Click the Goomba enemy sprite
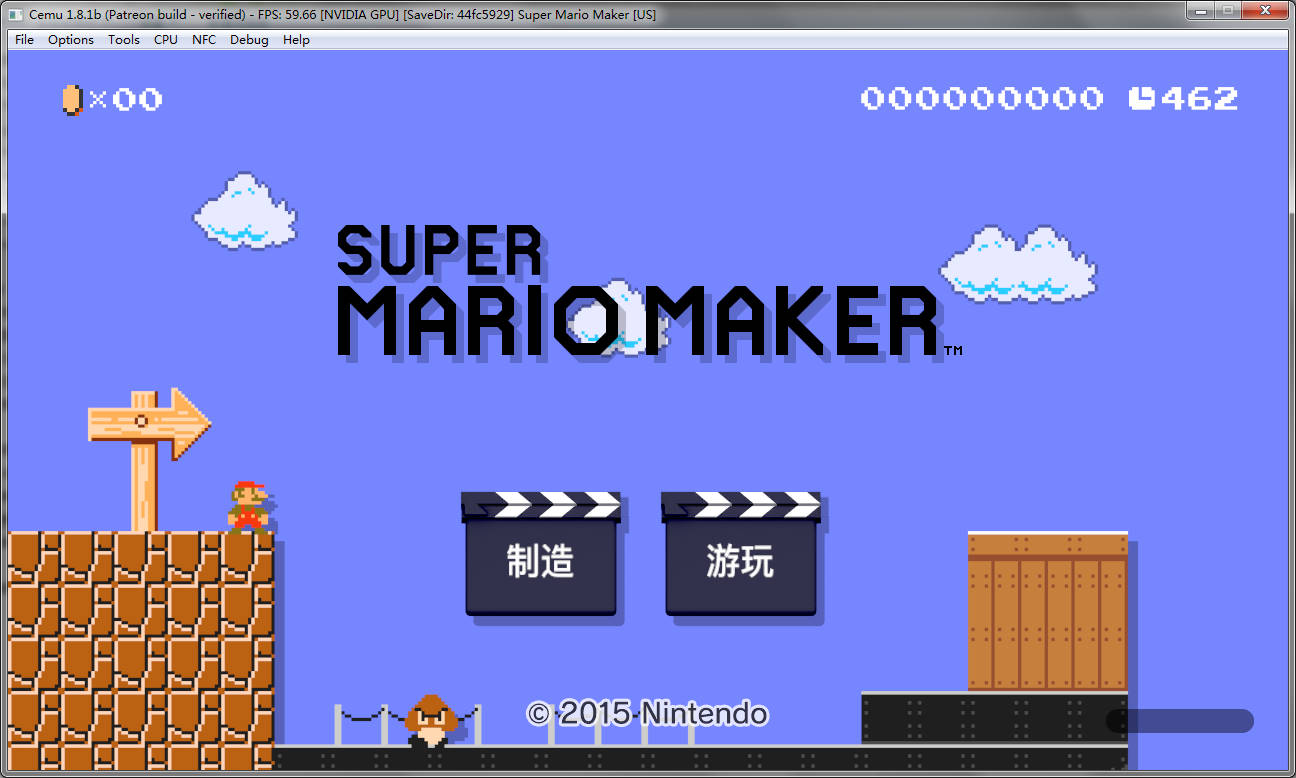The width and height of the screenshot is (1296, 778). (432, 720)
